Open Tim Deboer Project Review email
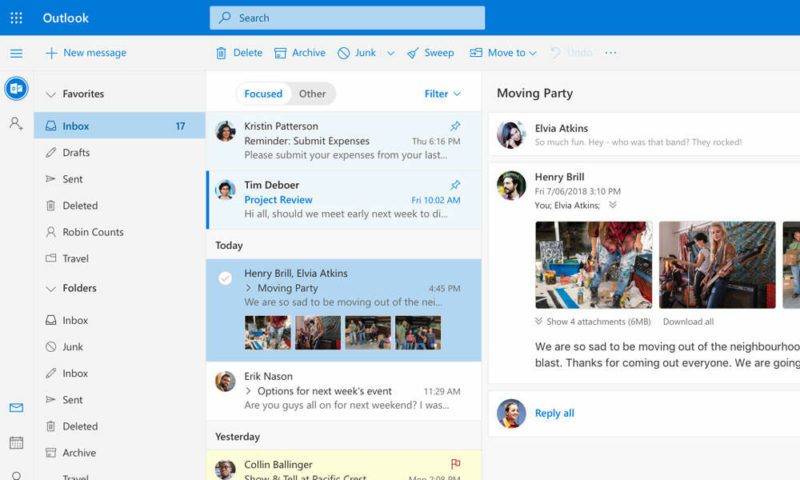Image resolution: width=800 pixels, height=480 pixels. click(x=344, y=199)
